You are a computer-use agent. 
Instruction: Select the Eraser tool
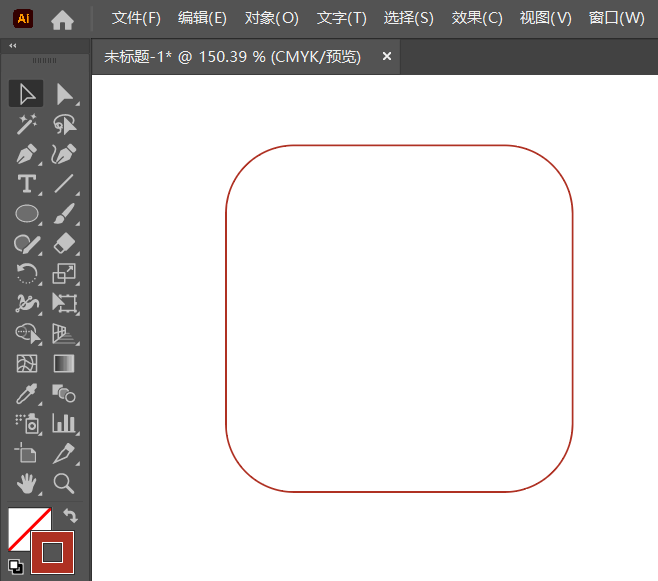[64, 244]
